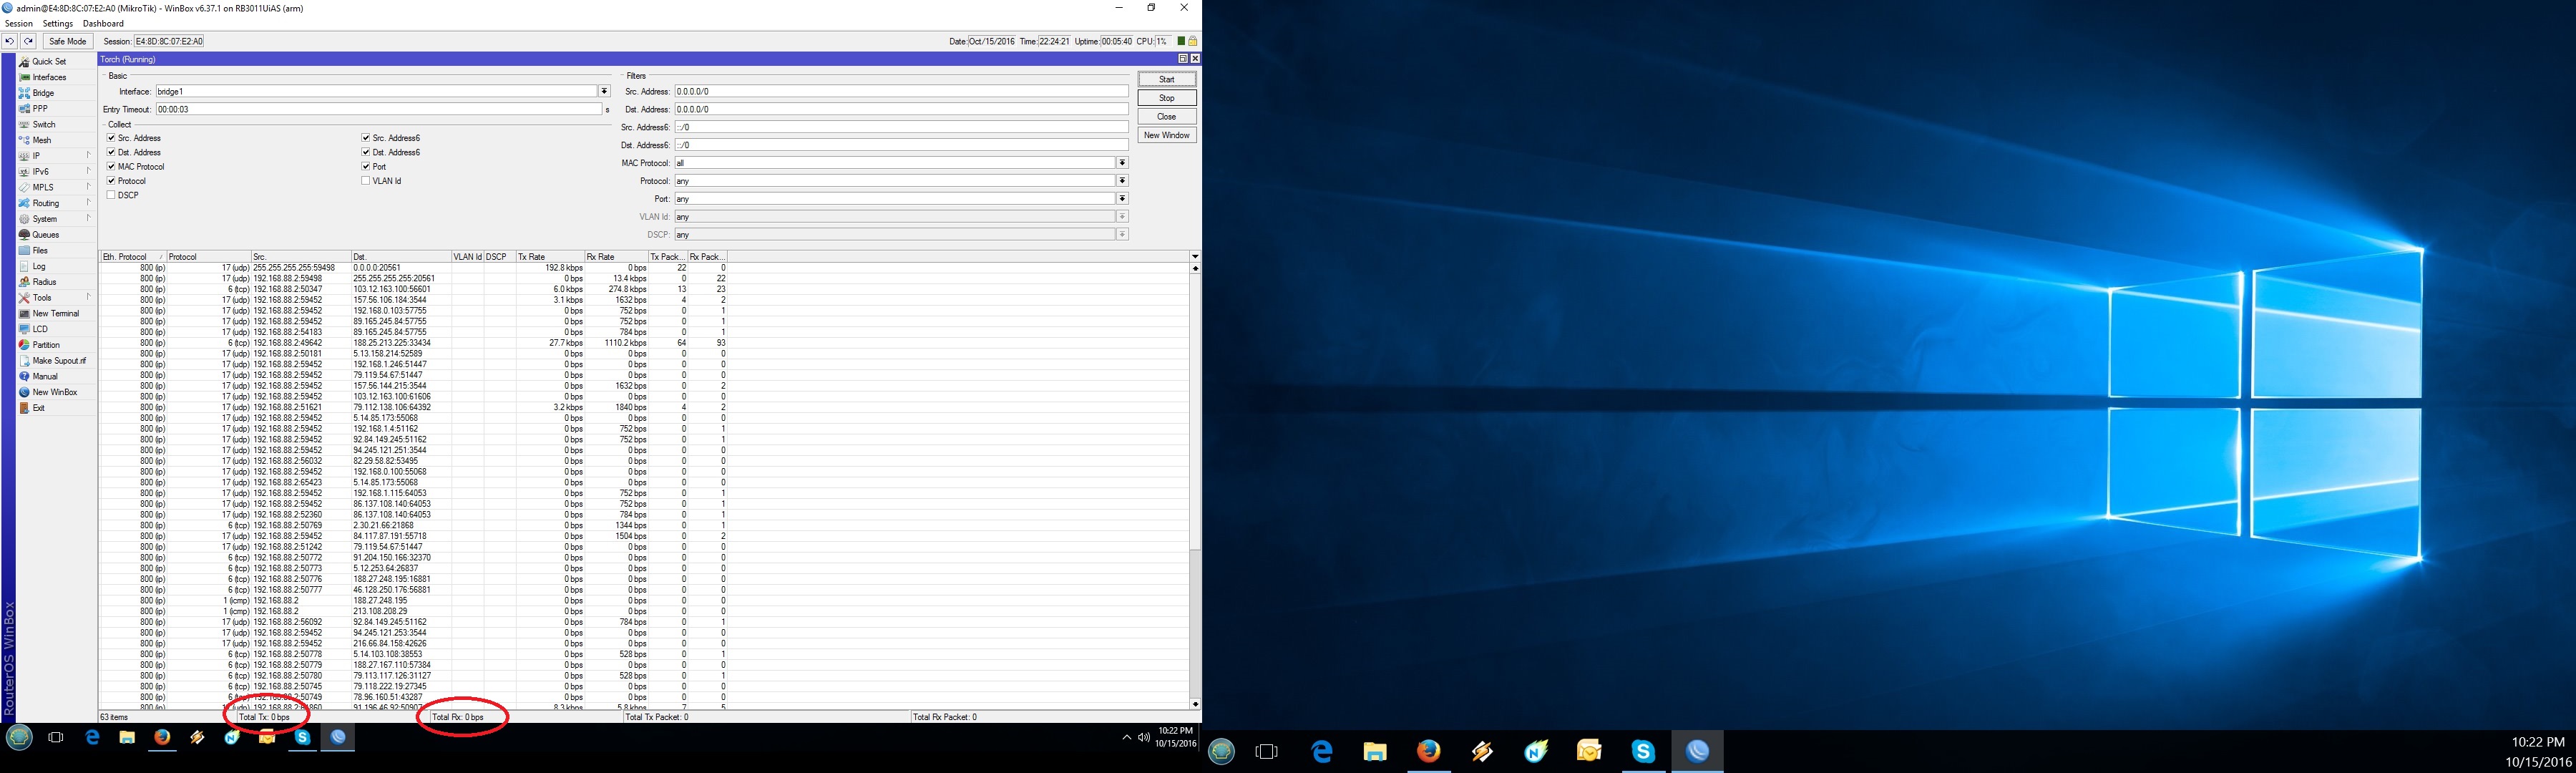Enable the DSCP collect checkbox

point(111,195)
